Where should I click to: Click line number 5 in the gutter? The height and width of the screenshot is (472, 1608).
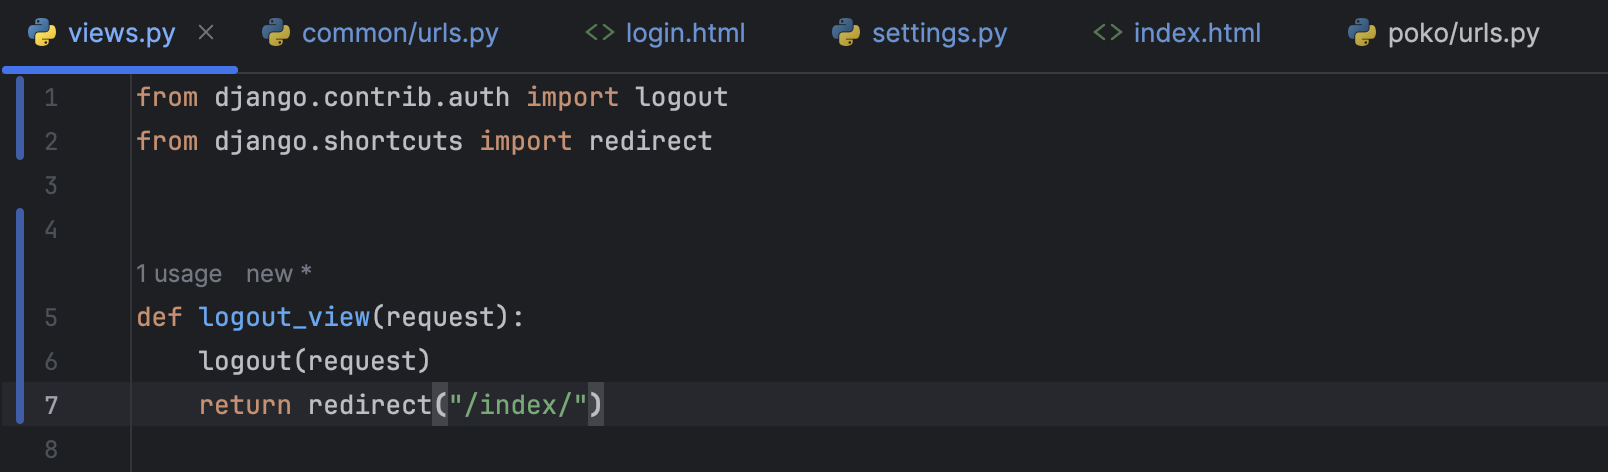coord(51,317)
